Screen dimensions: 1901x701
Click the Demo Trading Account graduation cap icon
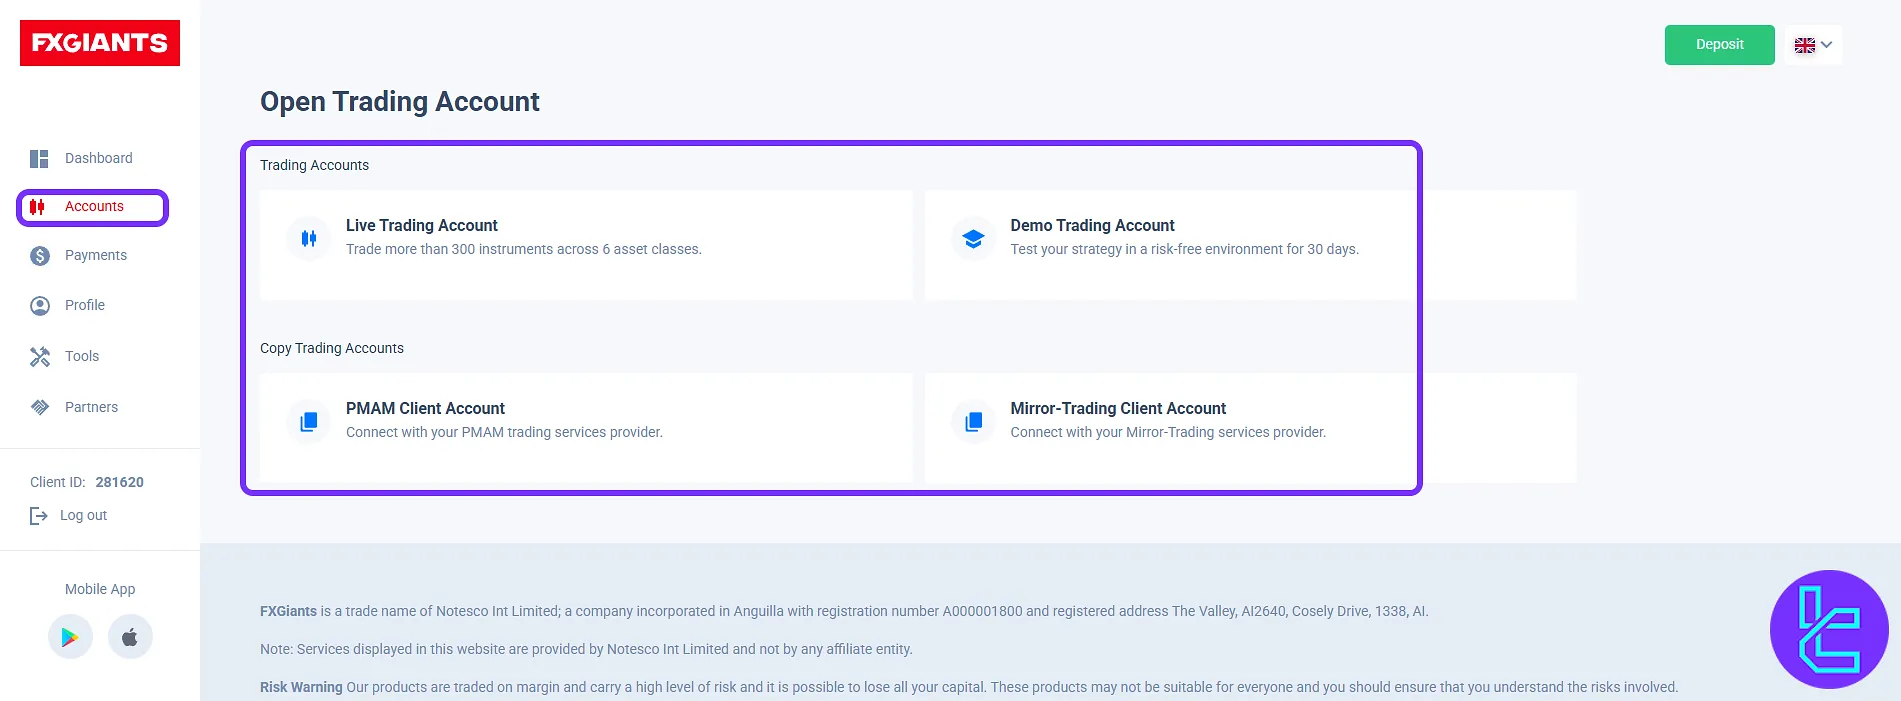tap(973, 239)
